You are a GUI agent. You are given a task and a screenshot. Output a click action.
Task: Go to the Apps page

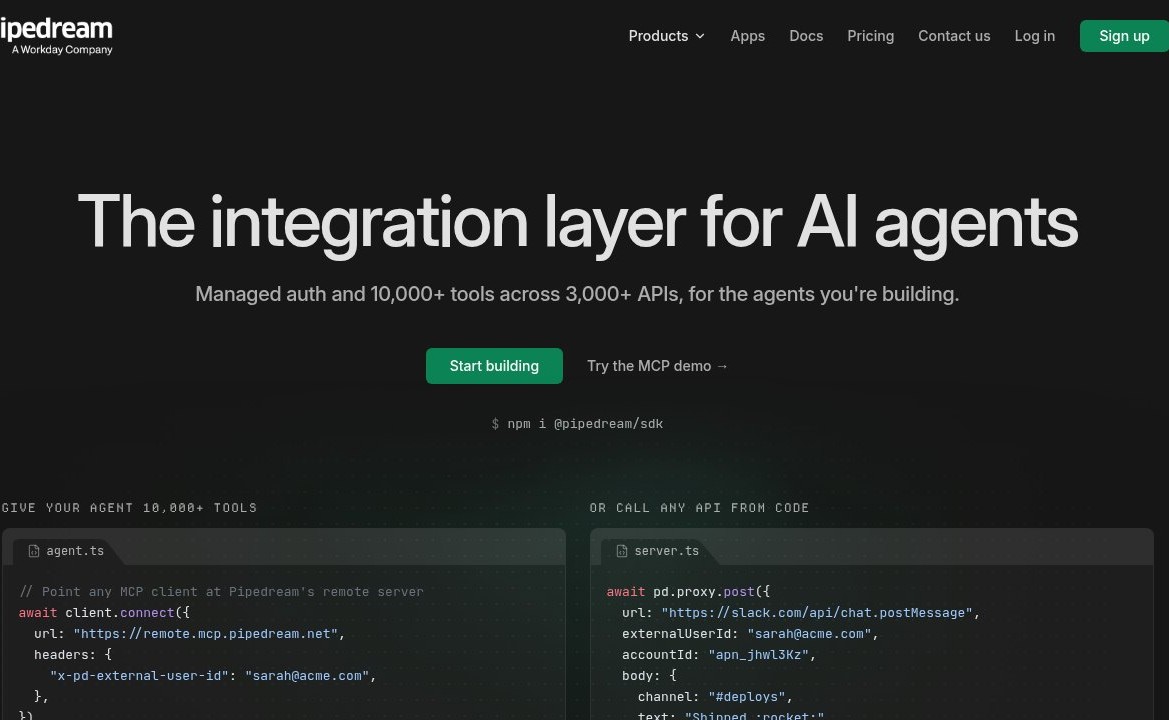(747, 36)
